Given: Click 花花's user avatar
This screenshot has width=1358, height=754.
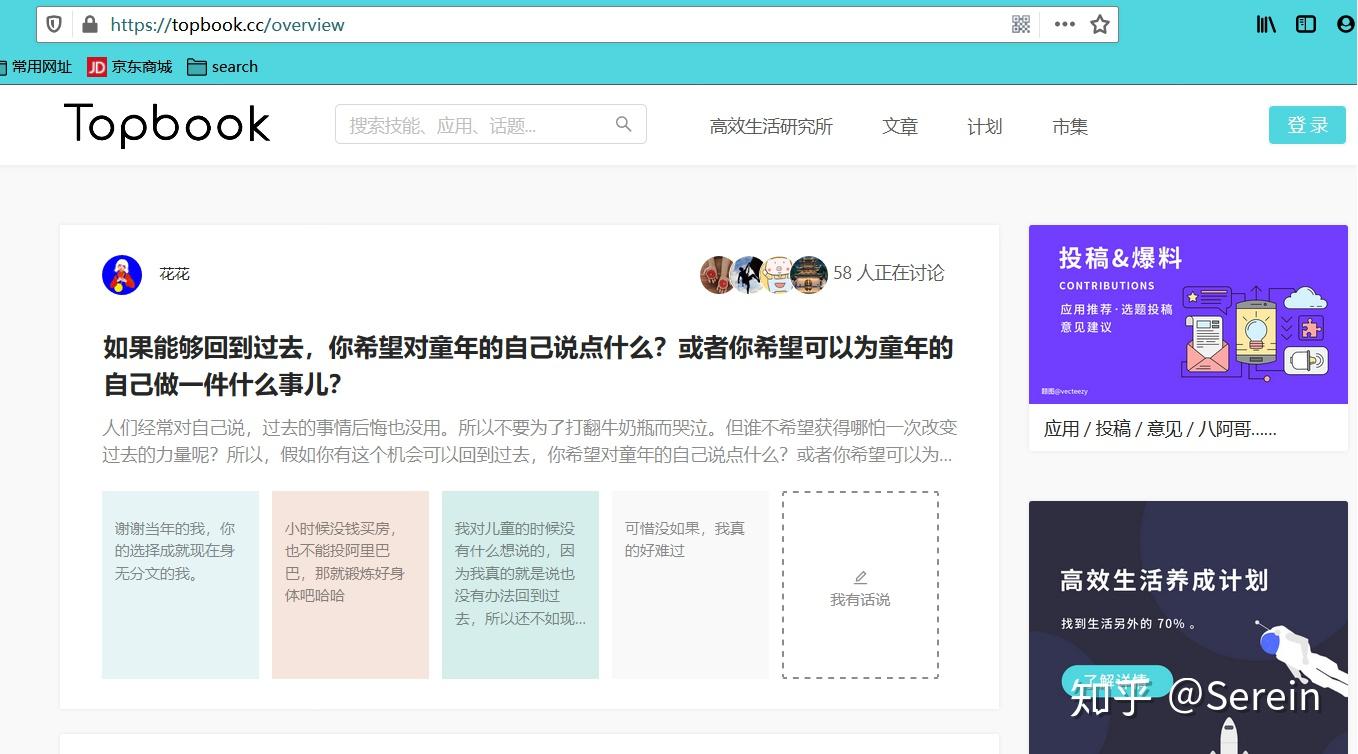Looking at the screenshot, I should click(122, 274).
